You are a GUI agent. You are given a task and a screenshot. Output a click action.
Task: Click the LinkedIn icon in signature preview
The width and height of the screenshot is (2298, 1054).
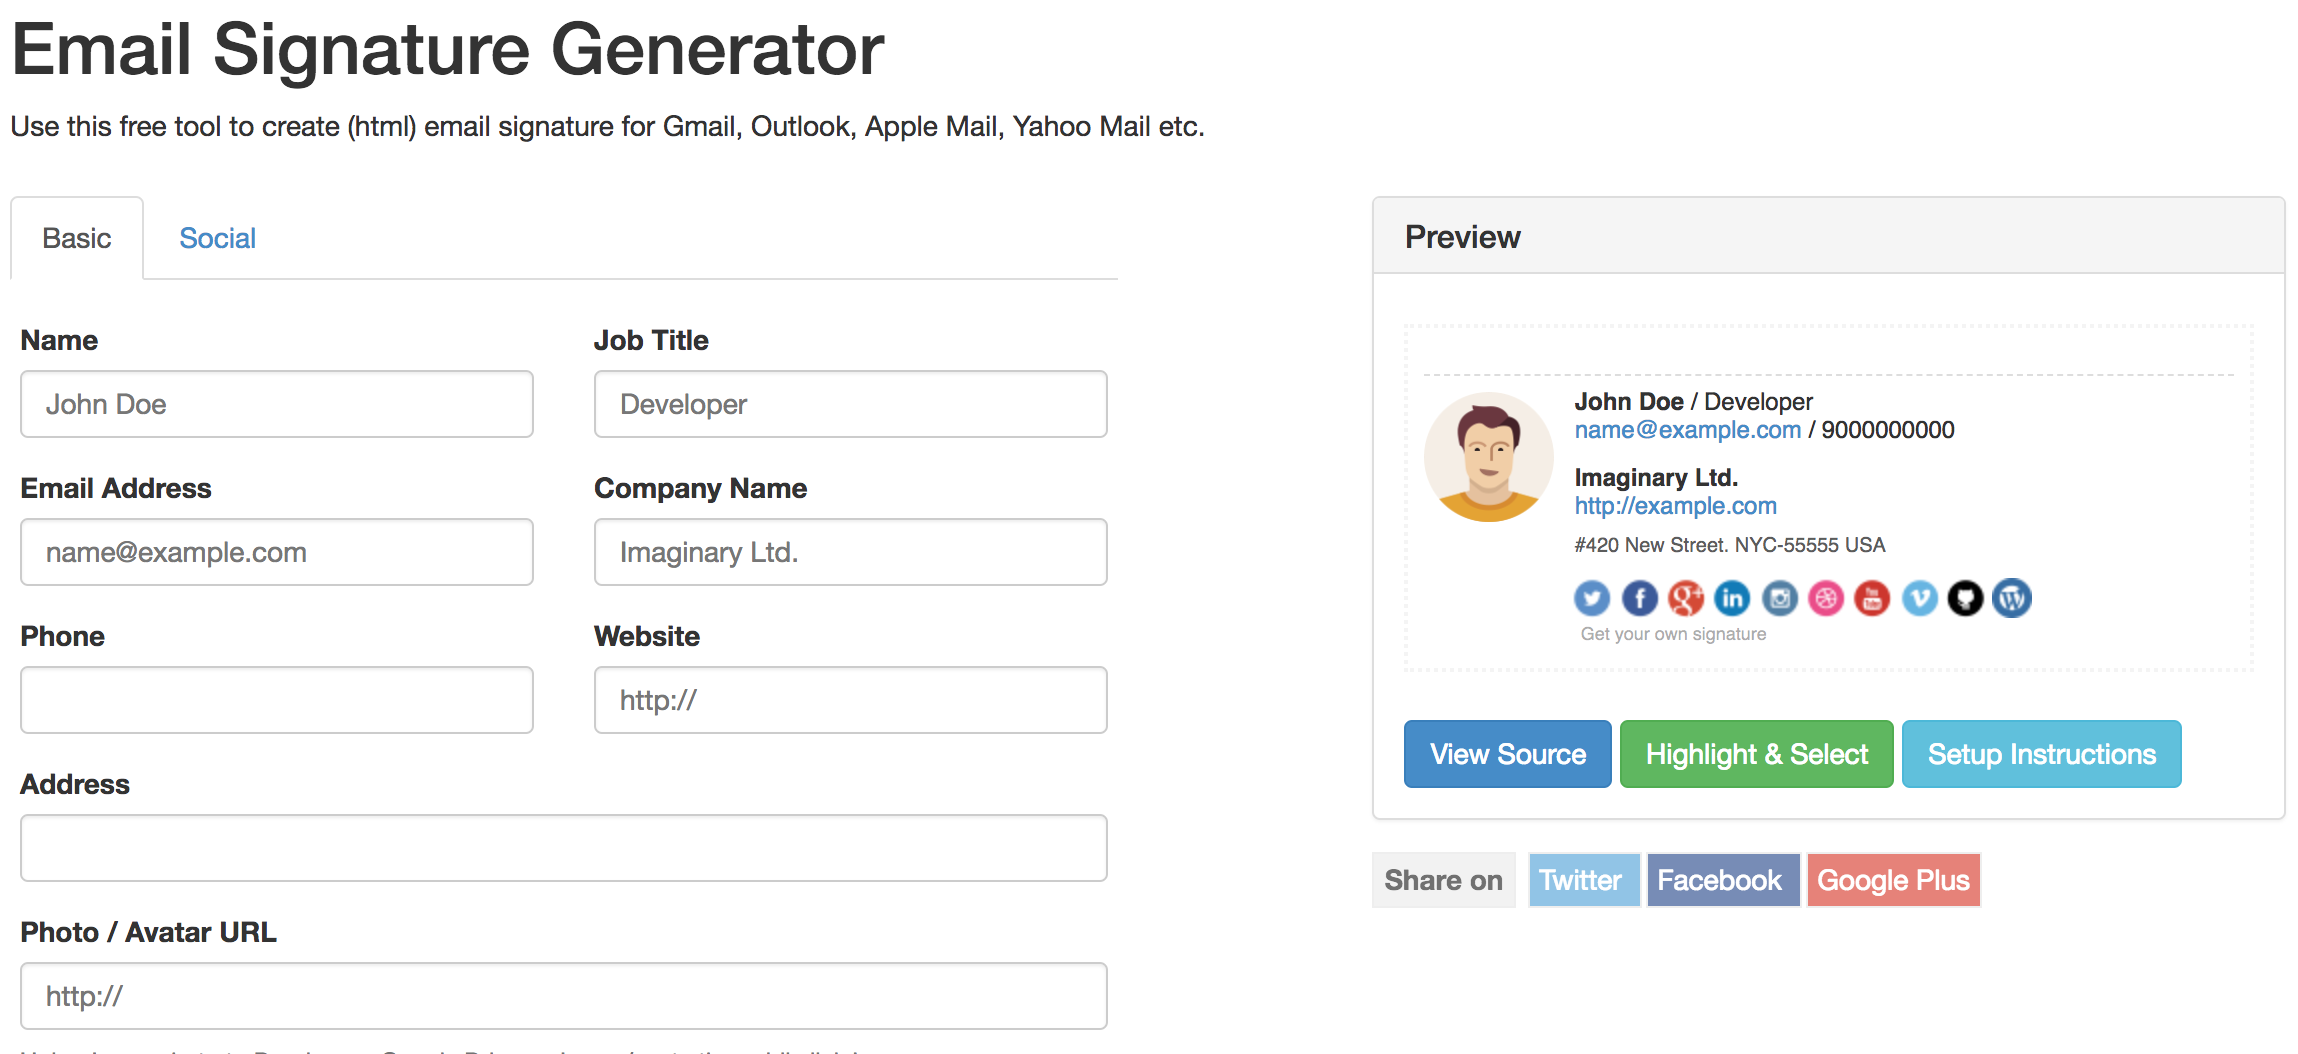click(1732, 598)
